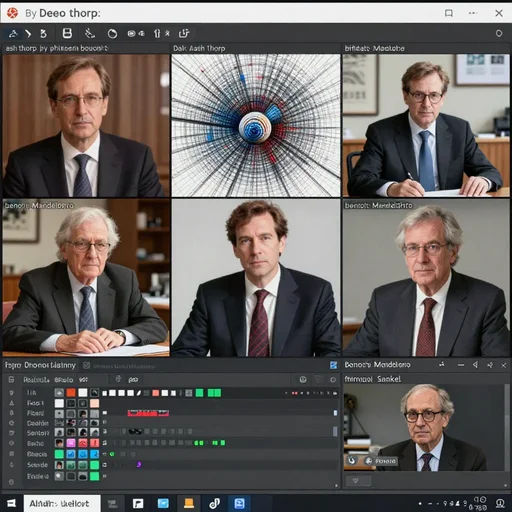Screen dimensions: 512x512
Task: Click the round smiley icon in timeline toolbar
Action: 303,379
